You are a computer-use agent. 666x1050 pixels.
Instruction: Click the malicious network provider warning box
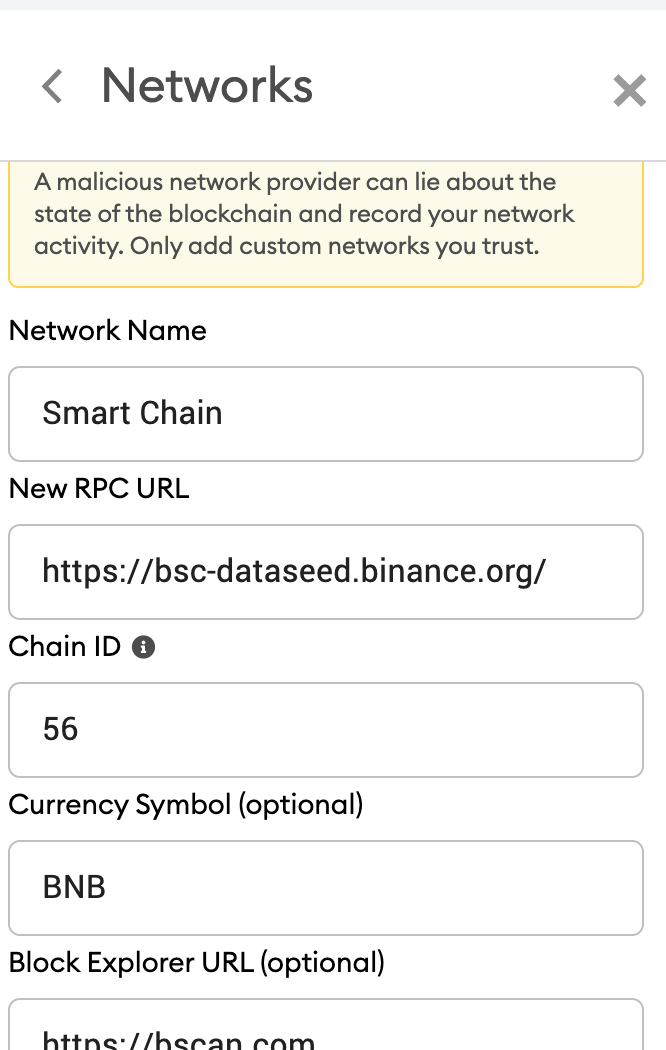(326, 224)
